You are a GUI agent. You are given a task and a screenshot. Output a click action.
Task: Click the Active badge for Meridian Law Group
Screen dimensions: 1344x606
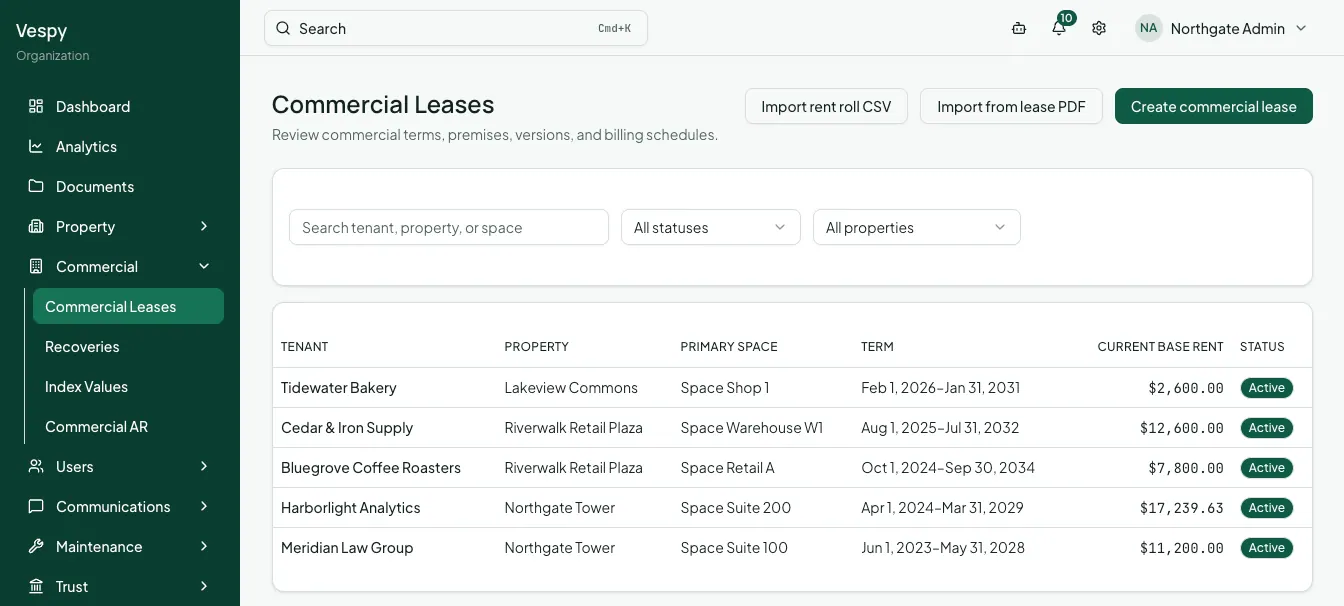(x=1266, y=547)
